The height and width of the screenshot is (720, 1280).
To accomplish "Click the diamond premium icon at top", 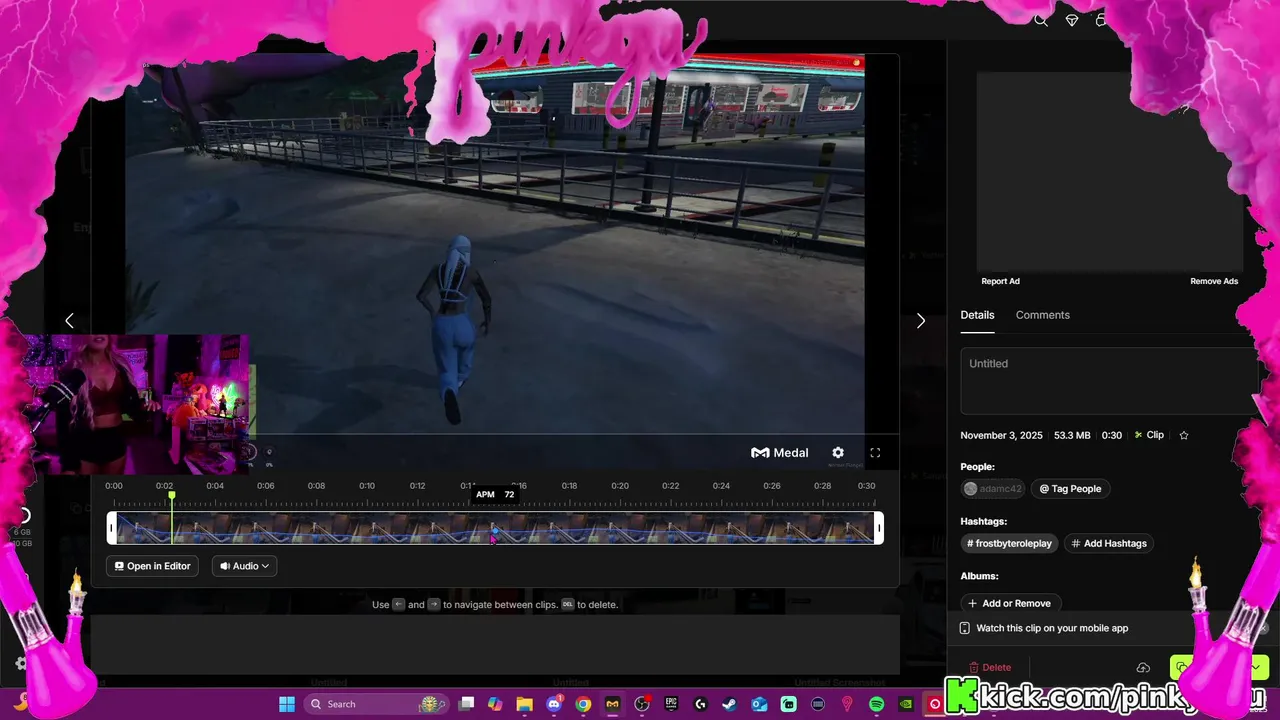I will point(1072,20).
